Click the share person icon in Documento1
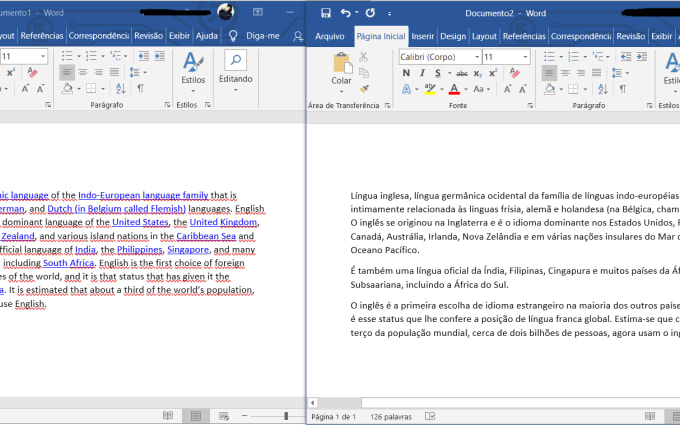This screenshot has width=680, height=425. coord(298,36)
